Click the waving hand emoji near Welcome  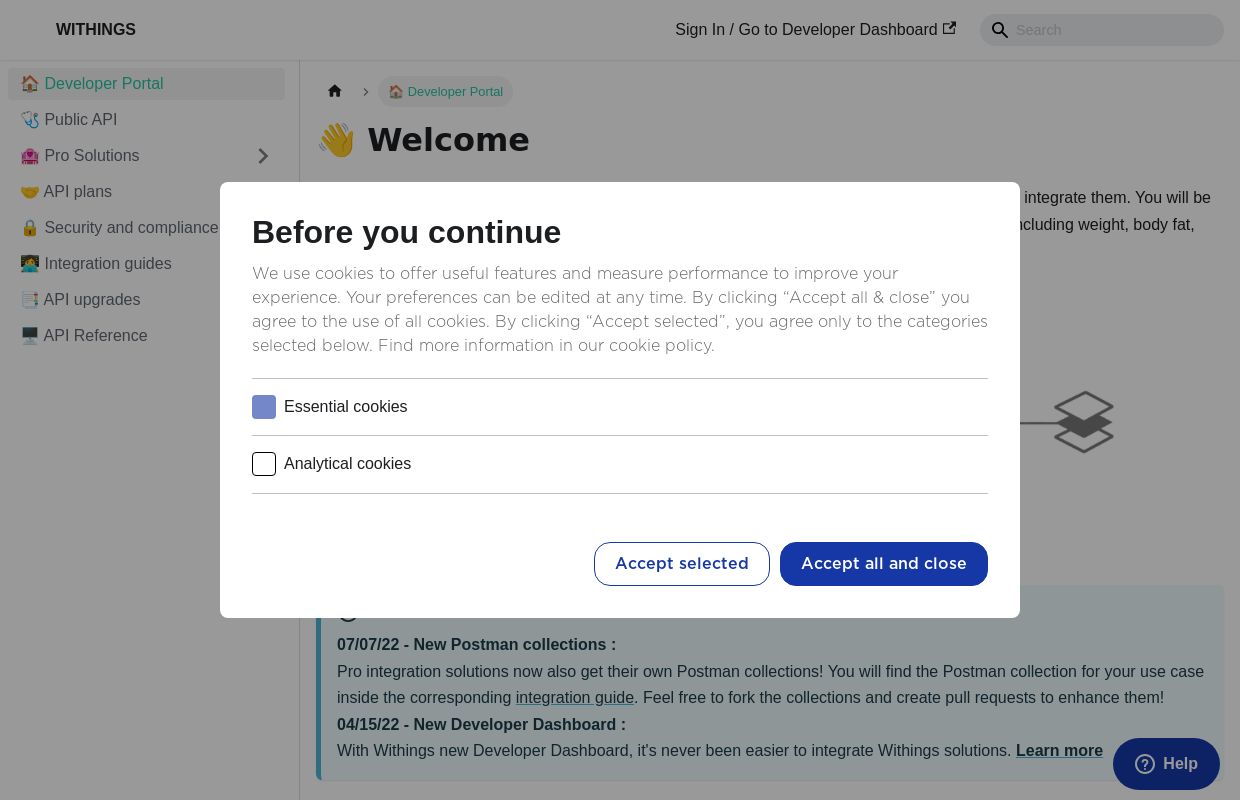[337, 140]
